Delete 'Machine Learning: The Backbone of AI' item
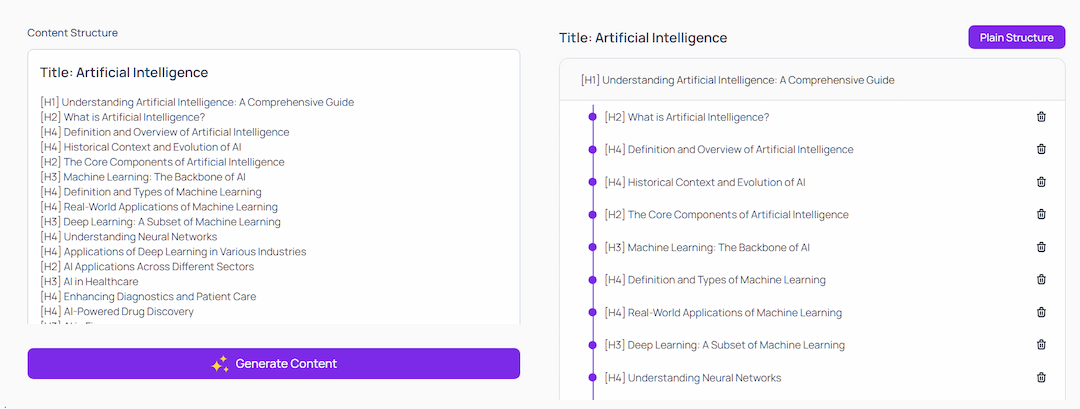This screenshot has width=1080, height=409. coord(1041,247)
